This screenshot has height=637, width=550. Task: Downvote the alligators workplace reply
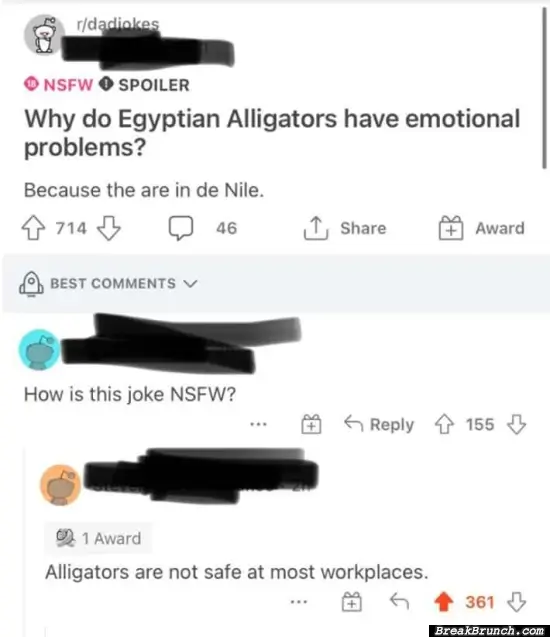517,602
